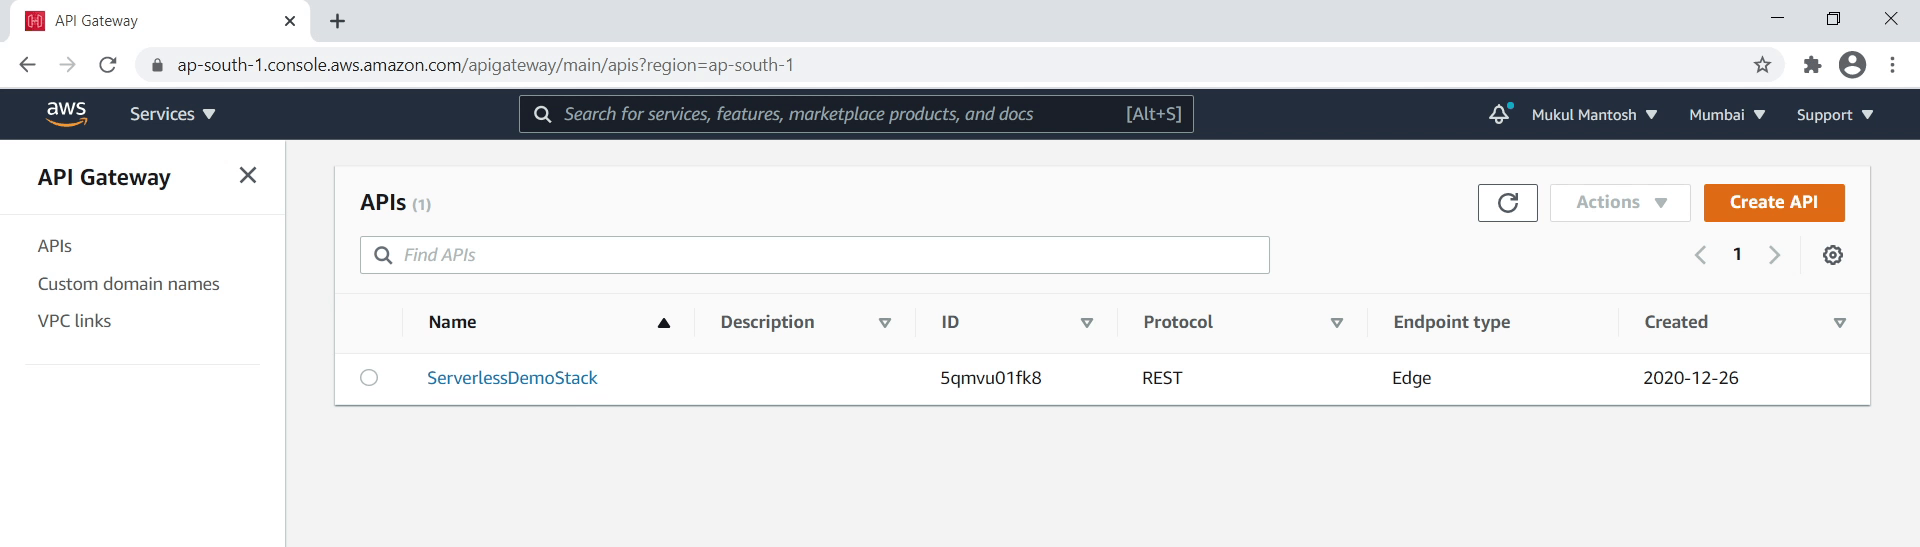Navigate to VPC links

[74, 321]
